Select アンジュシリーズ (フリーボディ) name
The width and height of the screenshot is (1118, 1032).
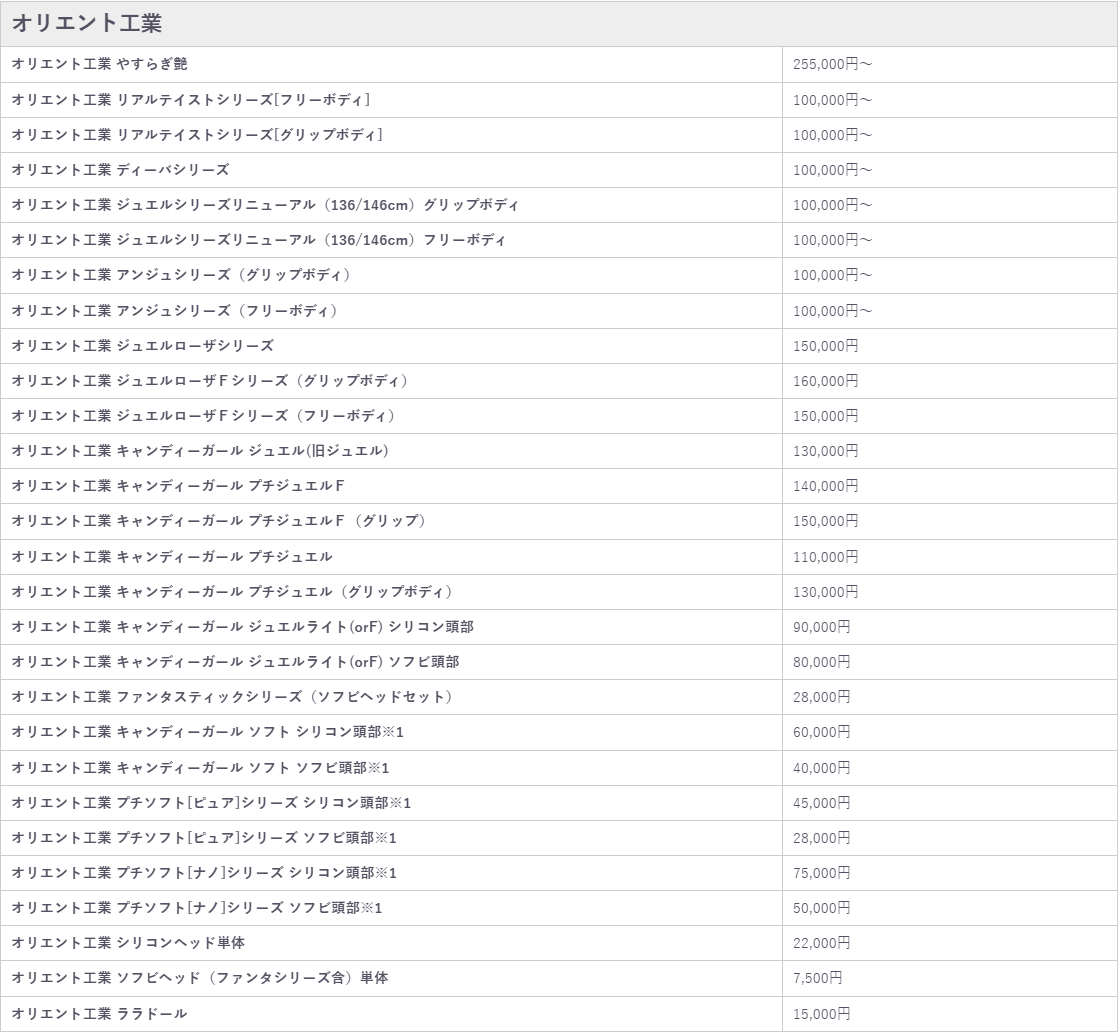click(x=175, y=311)
